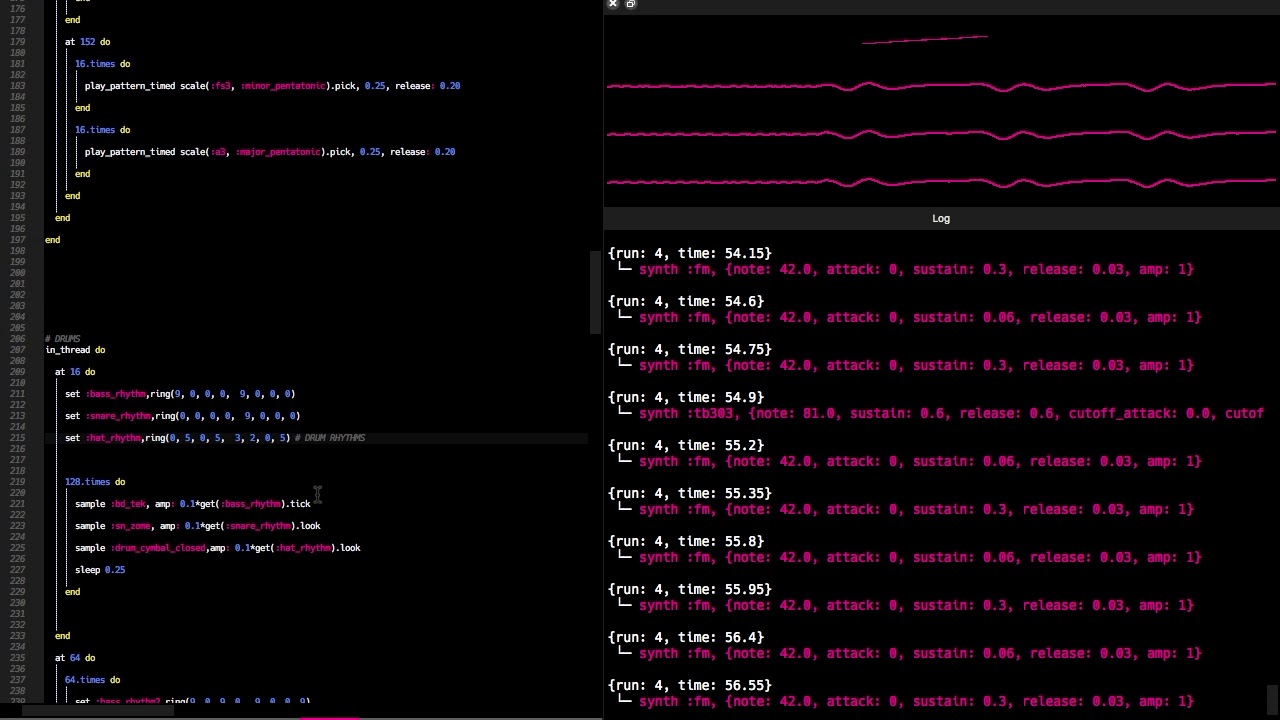Click the 'sample :sn_zome' line
The width and height of the screenshot is (1280, 720).
(198, 526)
